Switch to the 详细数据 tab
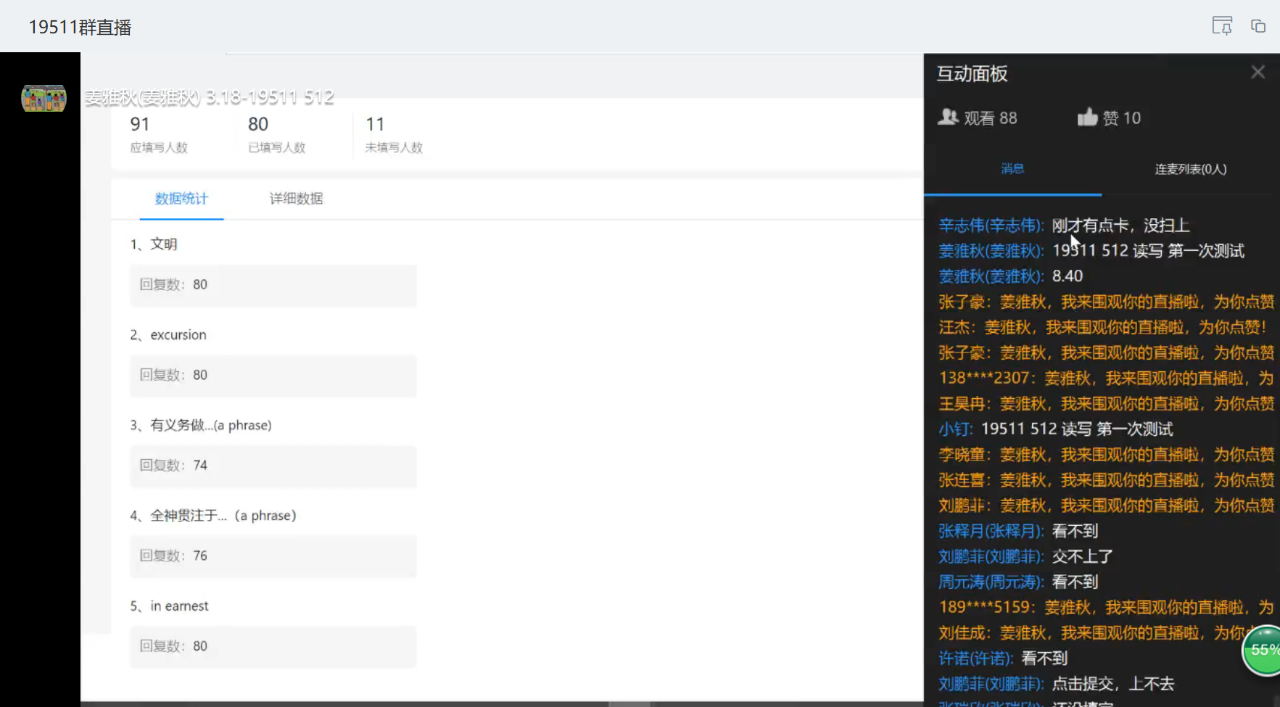The width and height of the screenshot is (1280, 707). point(296,198)
